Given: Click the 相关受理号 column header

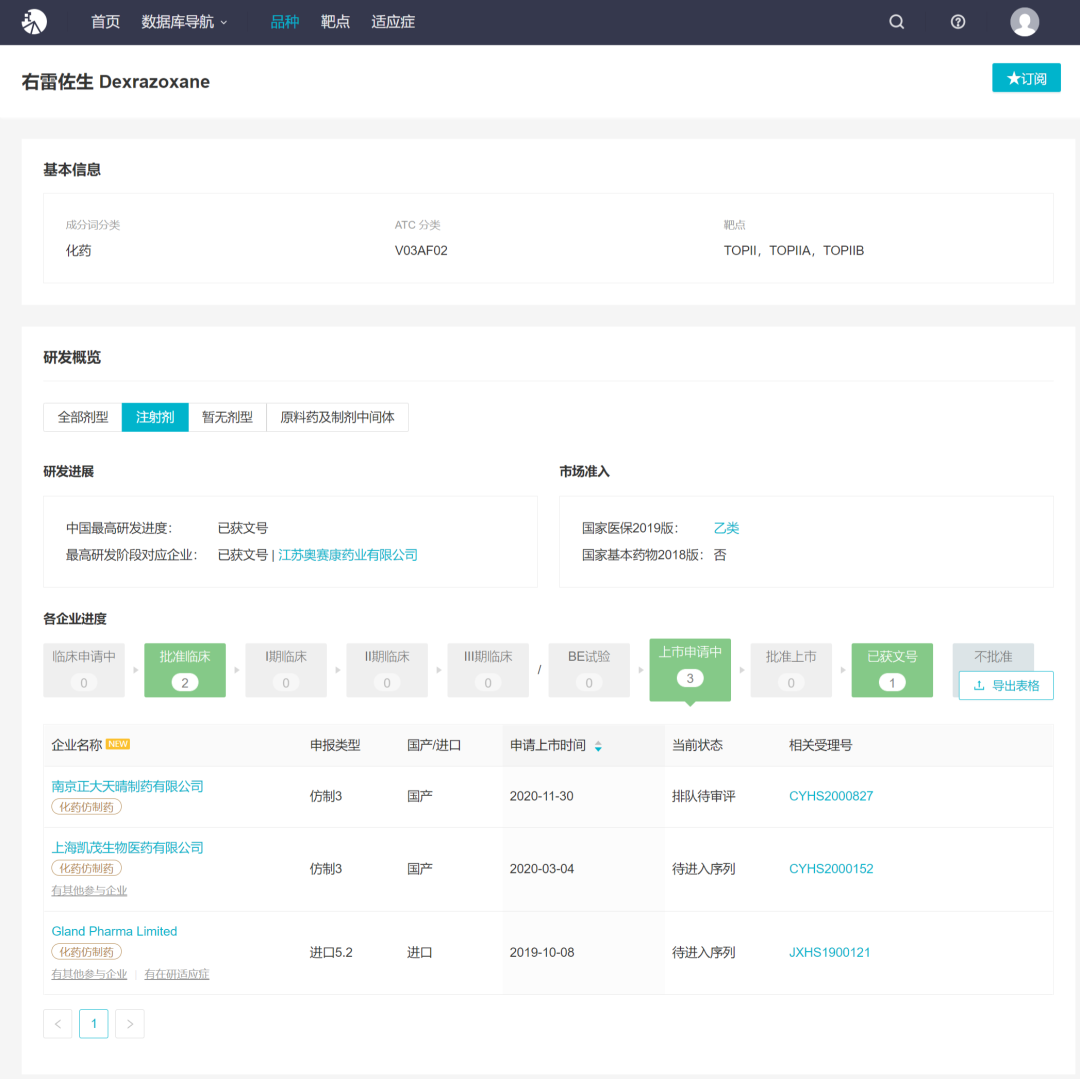Looking at the screenshot, I should point(820,745).
